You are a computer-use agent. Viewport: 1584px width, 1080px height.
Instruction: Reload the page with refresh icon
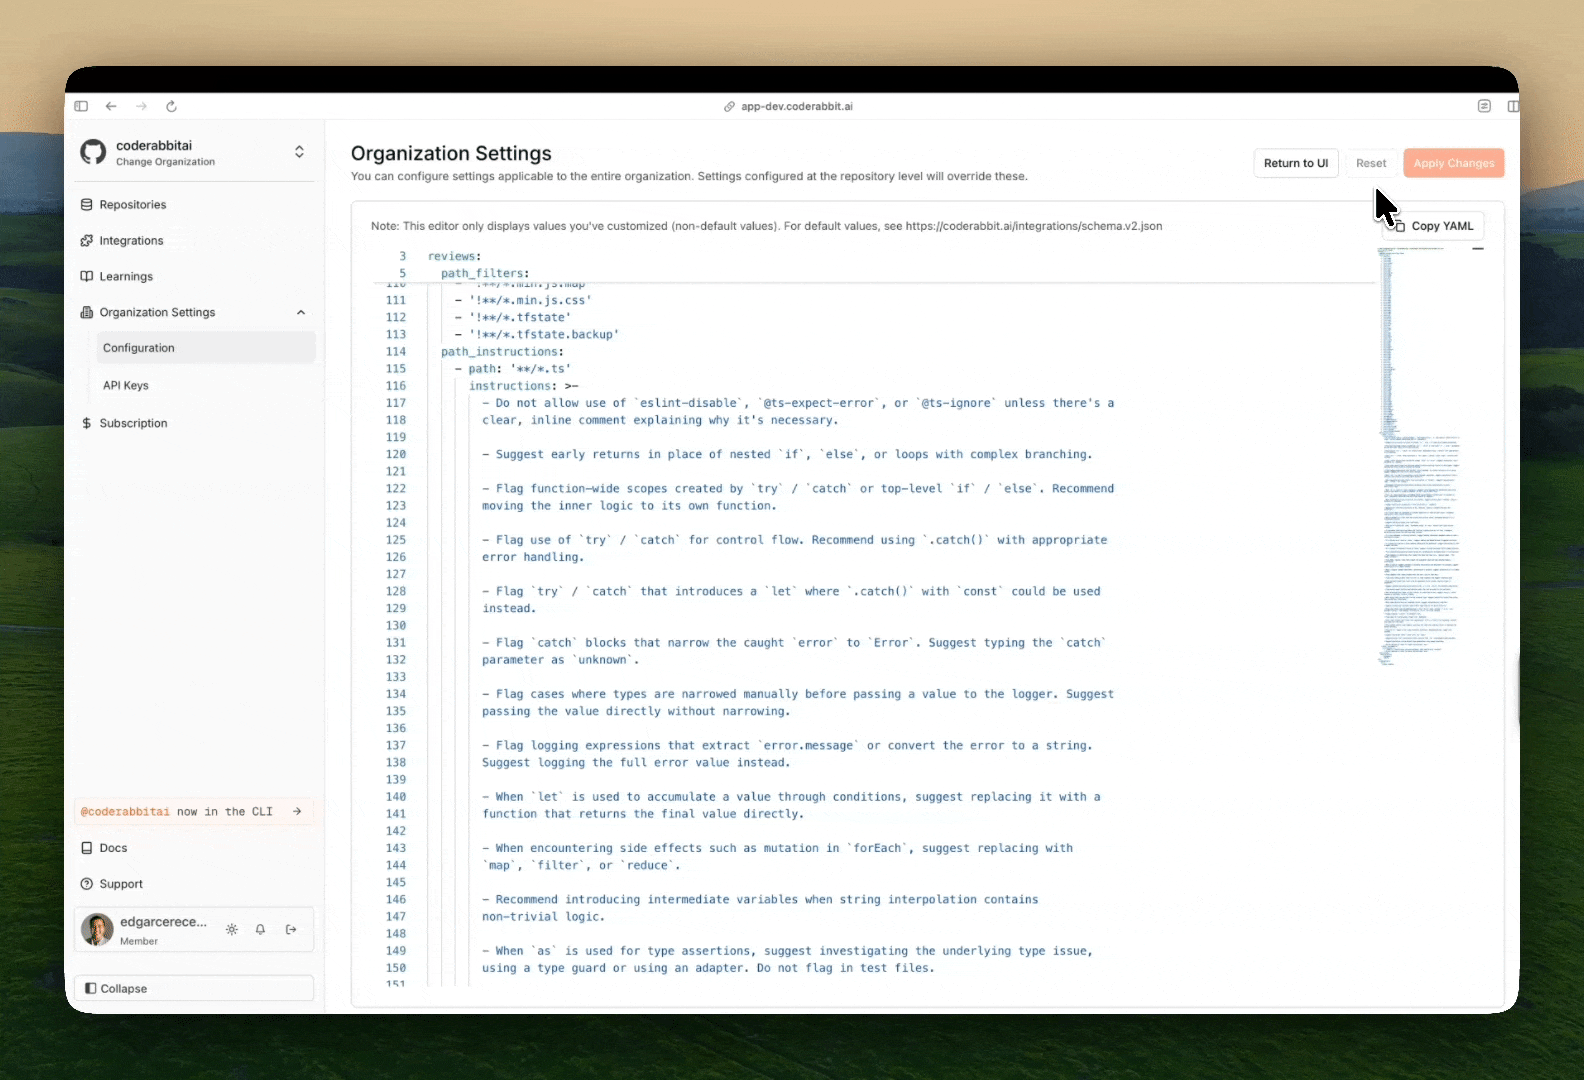click(171, 106)
